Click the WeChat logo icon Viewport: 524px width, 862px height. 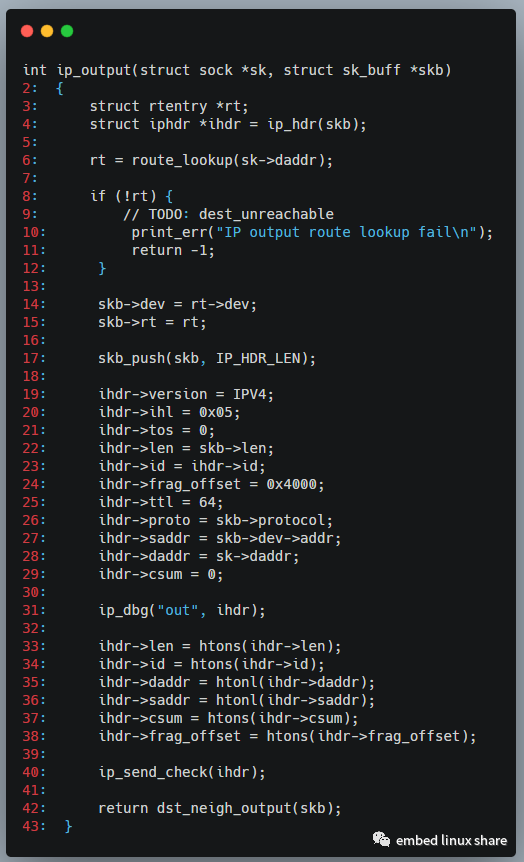click(x=381, y=839)
